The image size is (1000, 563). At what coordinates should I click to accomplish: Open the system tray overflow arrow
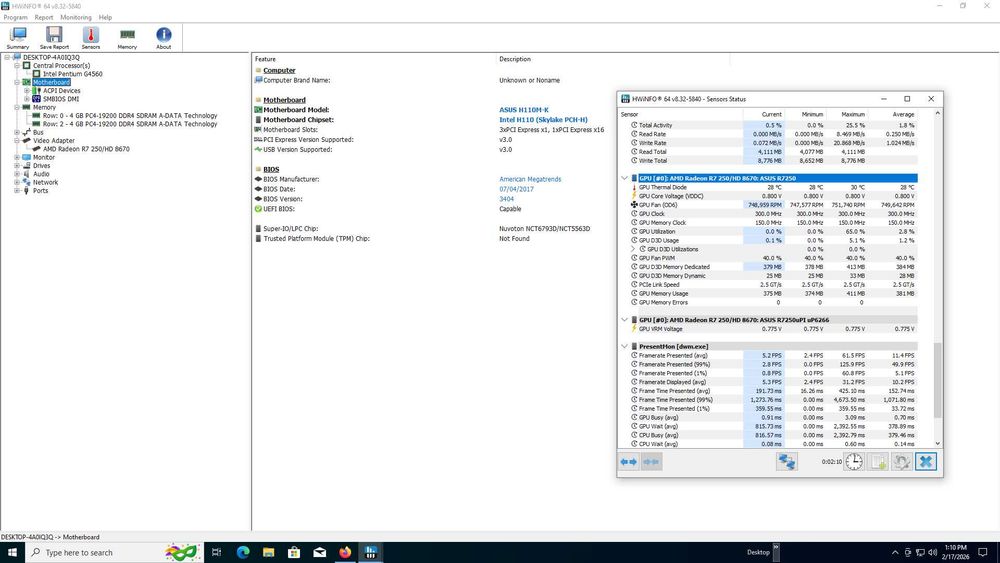[895, 552]
